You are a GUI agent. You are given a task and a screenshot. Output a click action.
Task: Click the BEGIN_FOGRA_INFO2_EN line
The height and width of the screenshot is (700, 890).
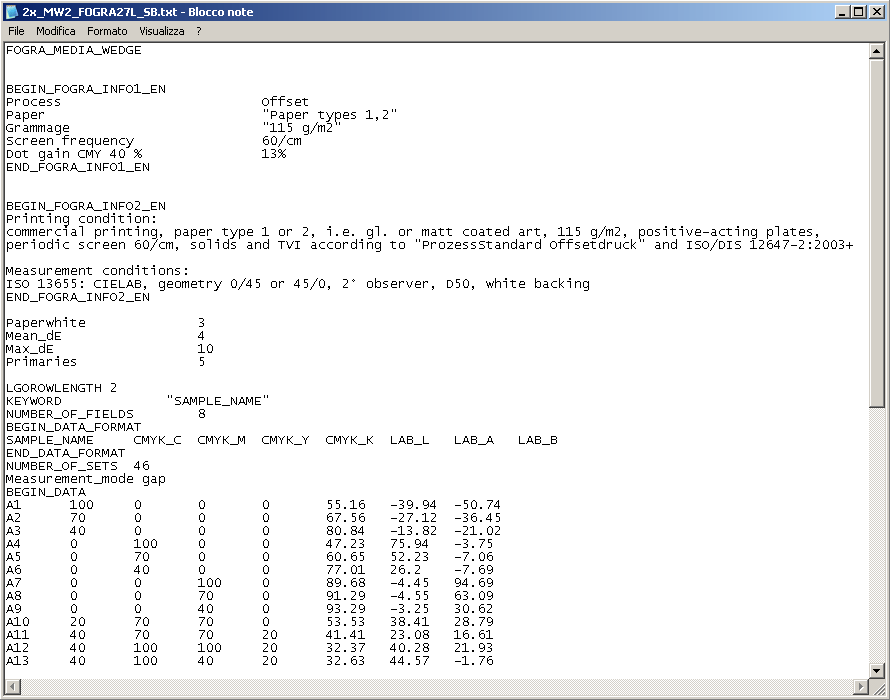[x=86, y=206]
